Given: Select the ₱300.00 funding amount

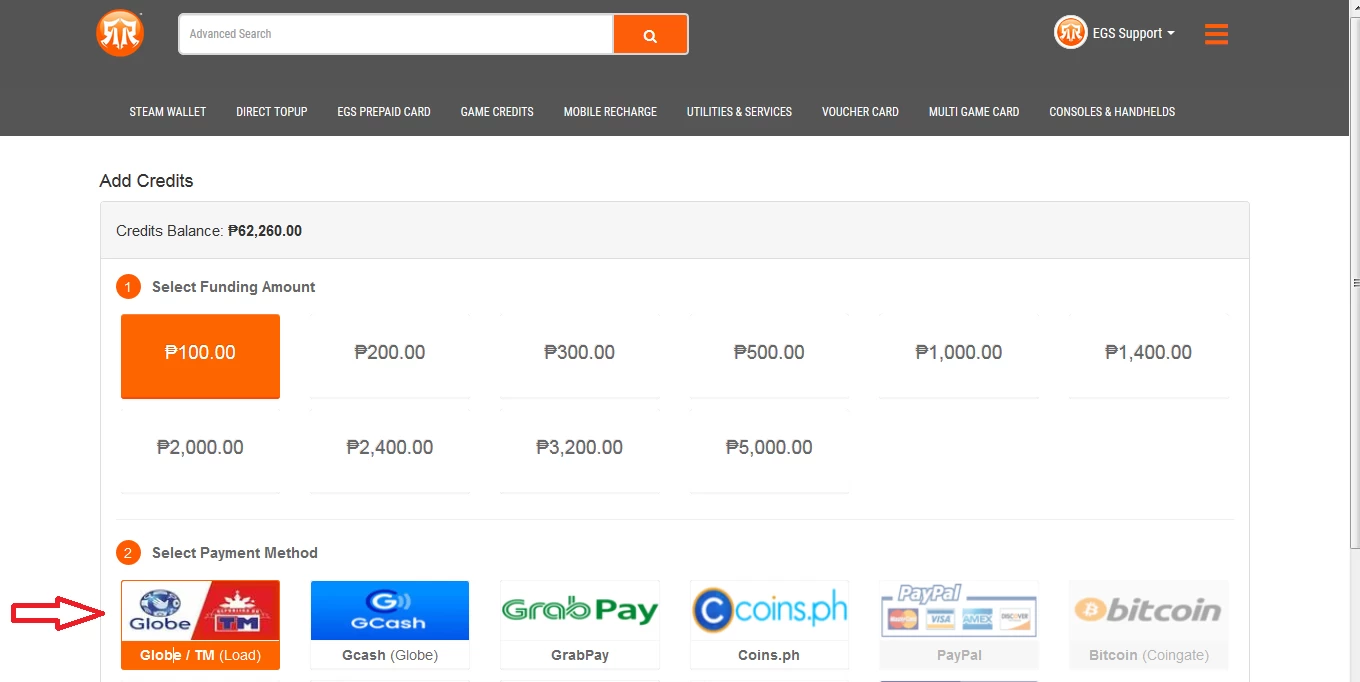Looking at the screenshot, I should coord(580,356).
